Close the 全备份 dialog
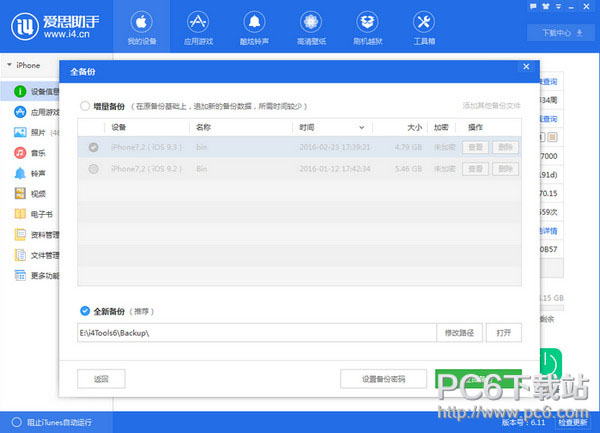This screenshot has width=600, height=433. coord(526,67)
